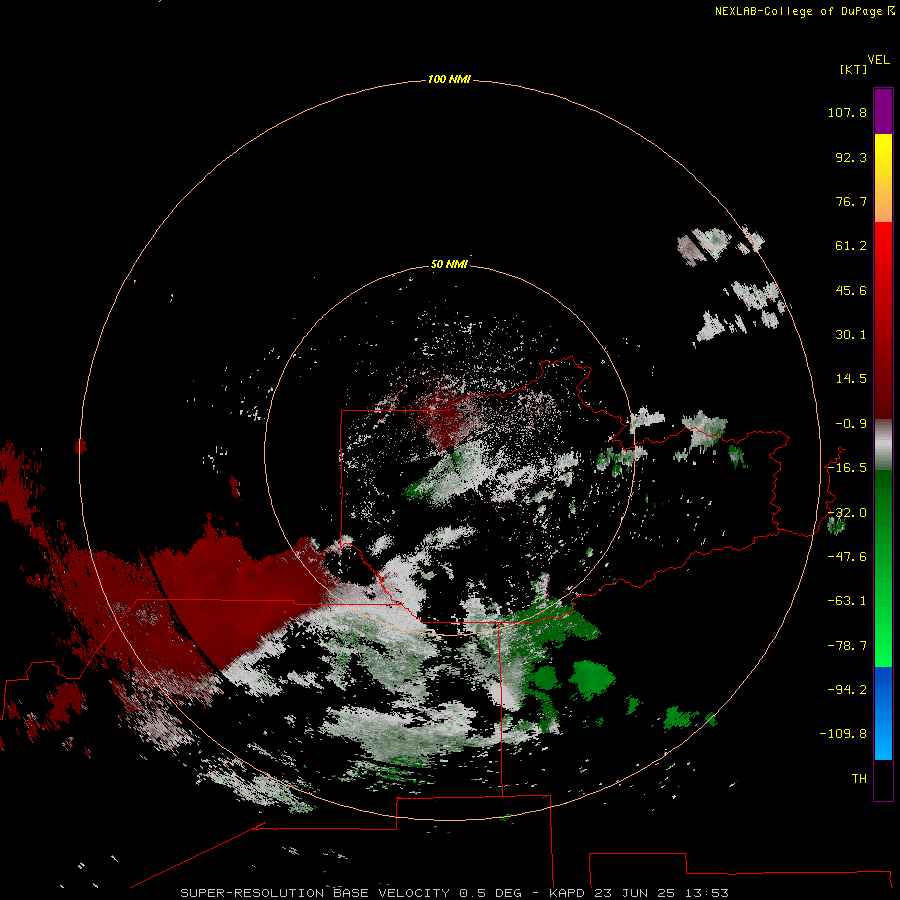
Task: Click the -47.6 velocity legend value
Action: (x=847, y=557)
